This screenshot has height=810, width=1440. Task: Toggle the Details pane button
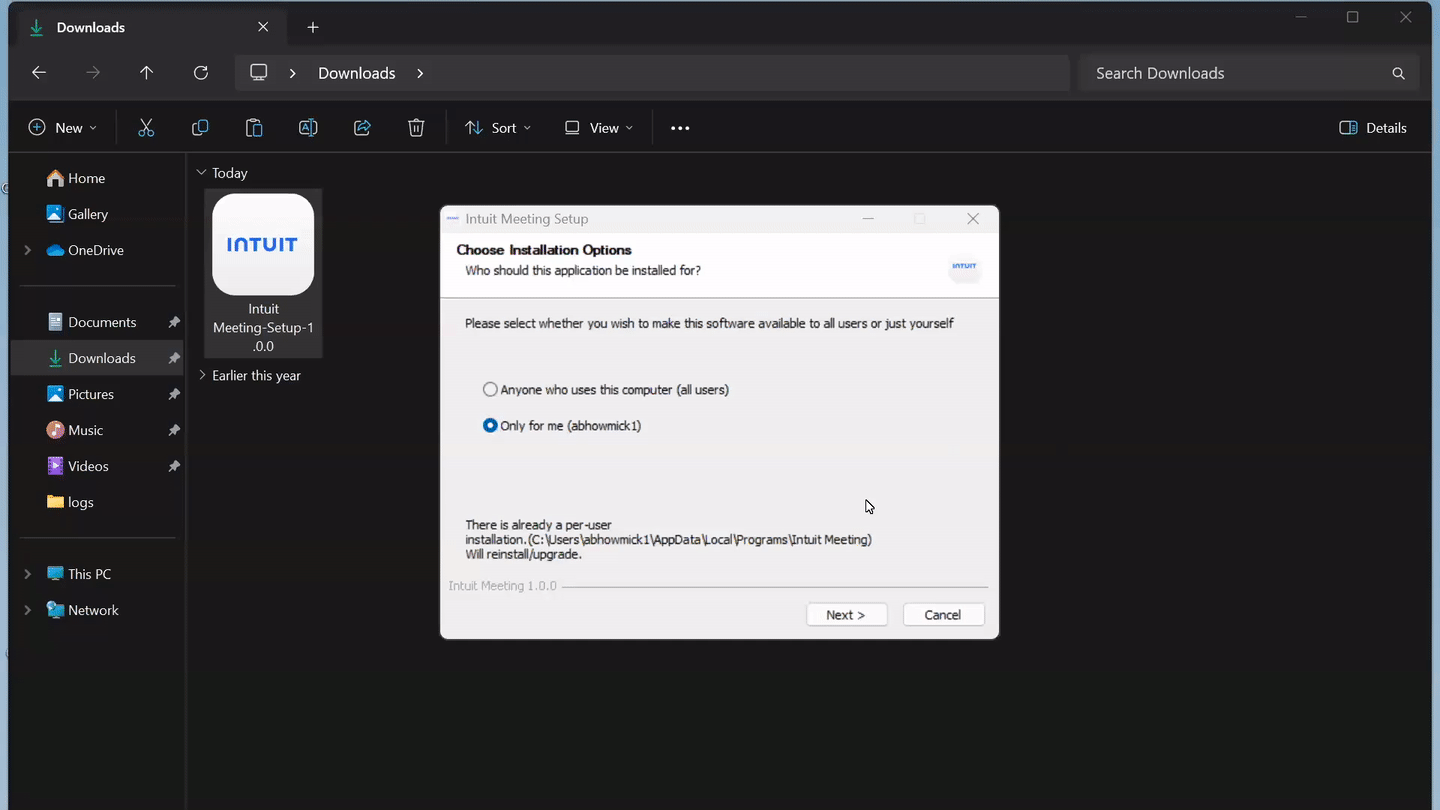(x=1373, y=128)
